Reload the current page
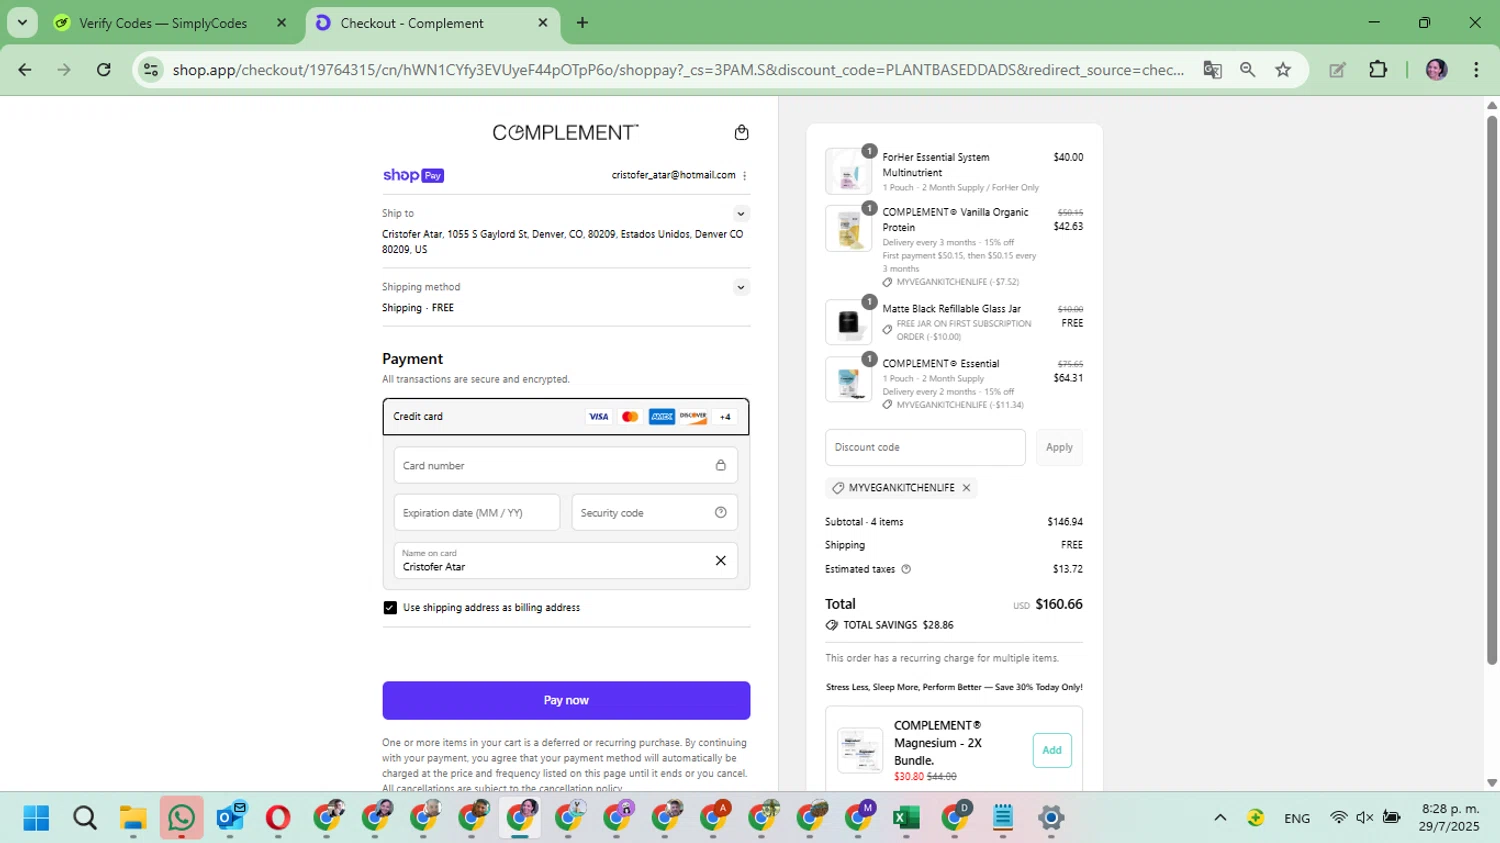The image size is (1500, 843). 104,70
